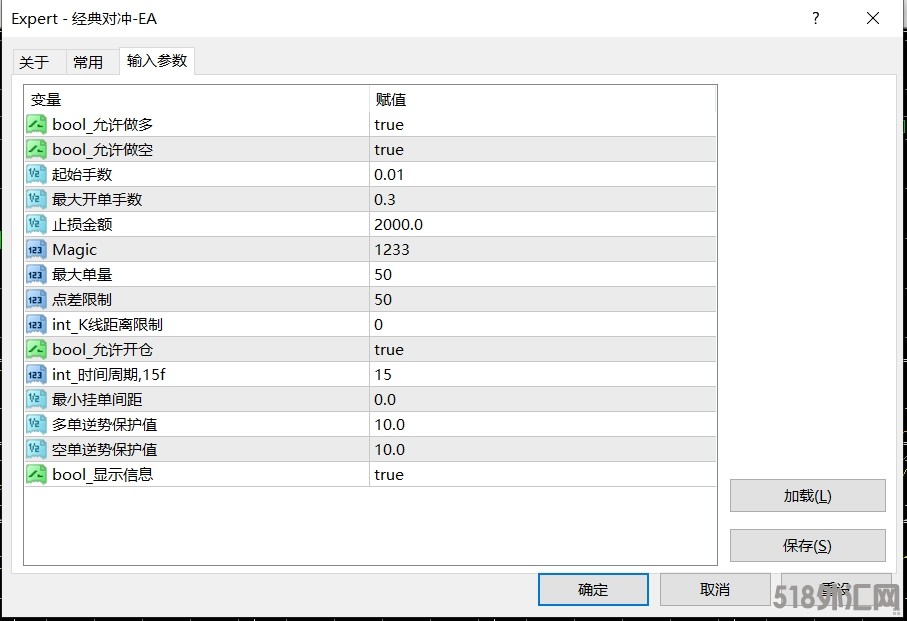907x621 pixels.
Task: Click the bool_显示信息 variable name
Action: point(102,474)
